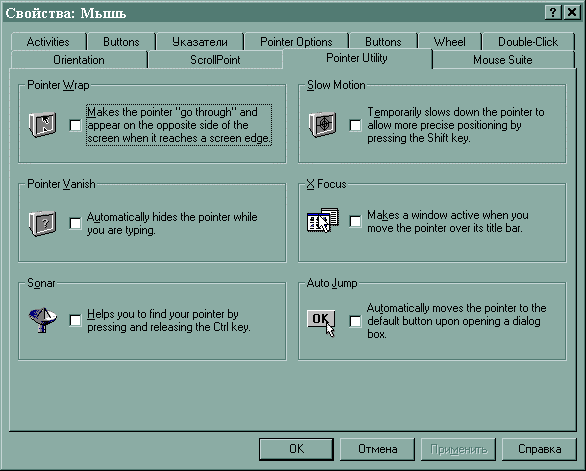
Task: Select the Pointer Utility tab
Action: (357, 58)
